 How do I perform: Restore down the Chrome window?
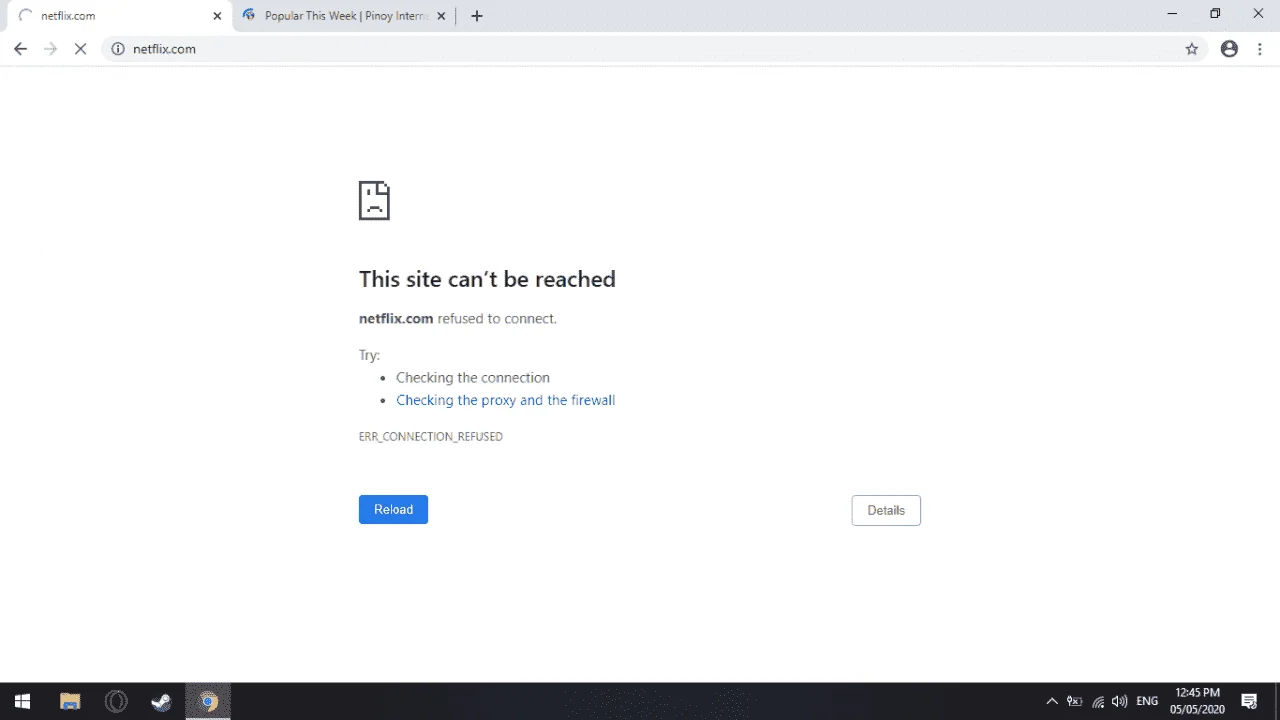pos(1215,14)
